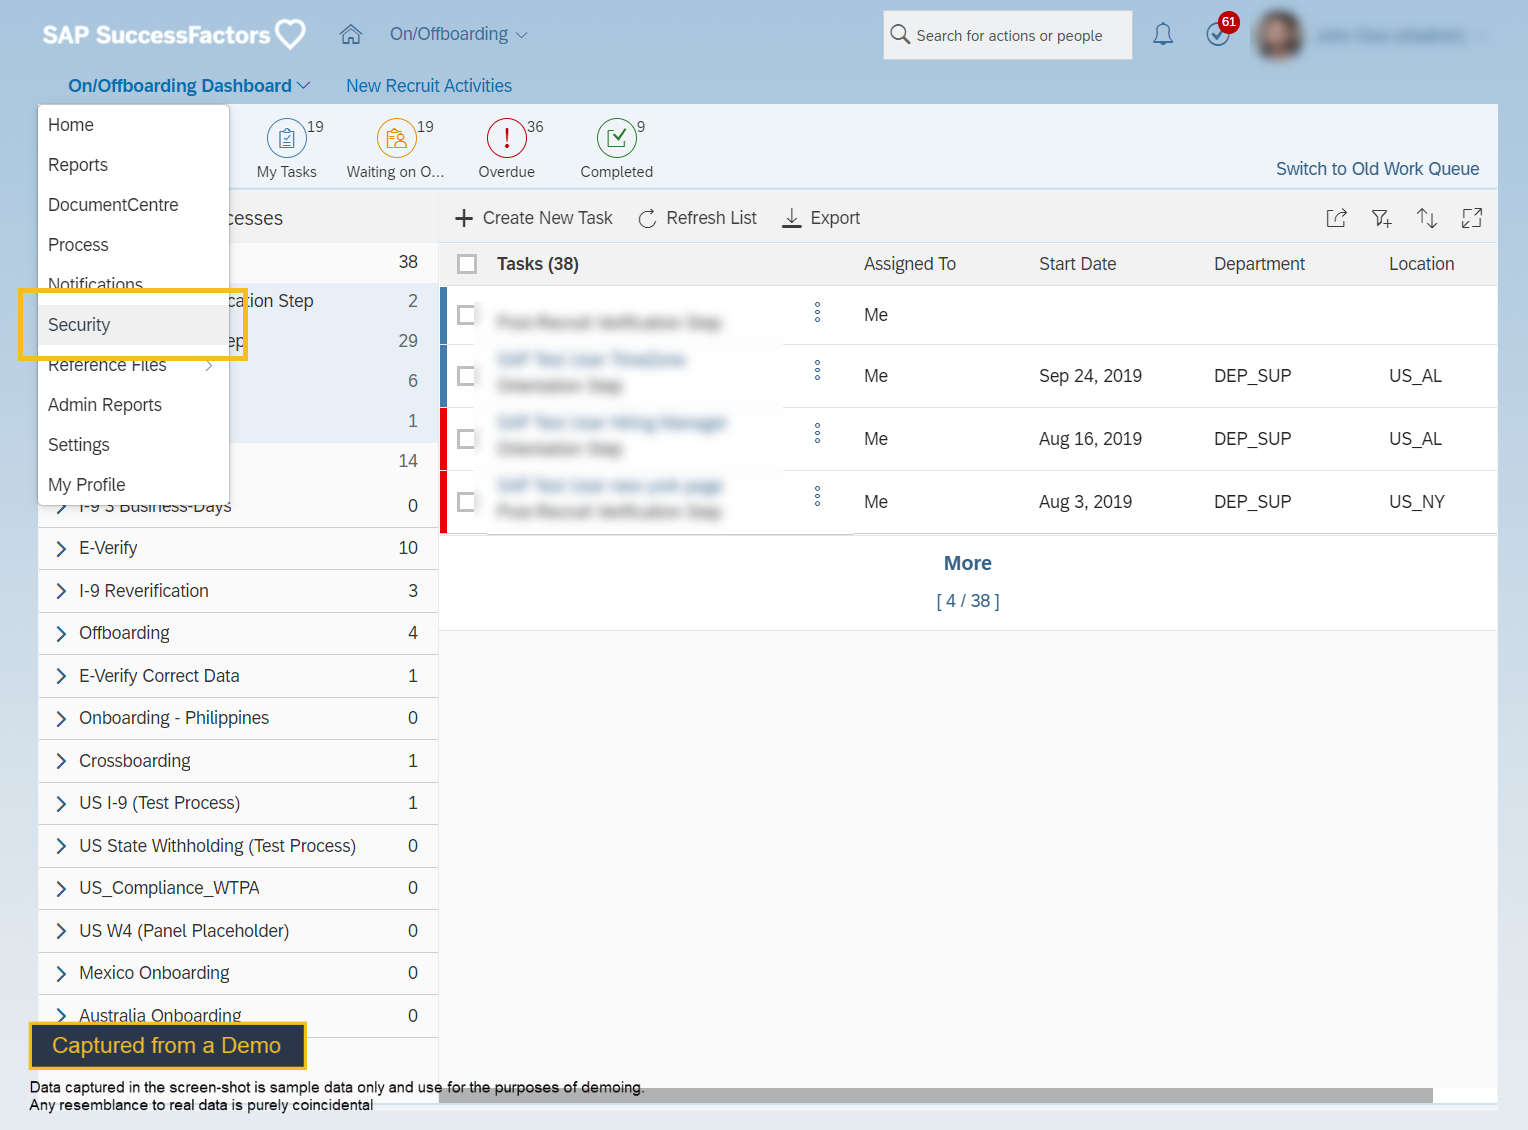Open actions menu for Aug 16, 2019 task
This screenshot has width=1528, height=1130.
pos(817,433)
